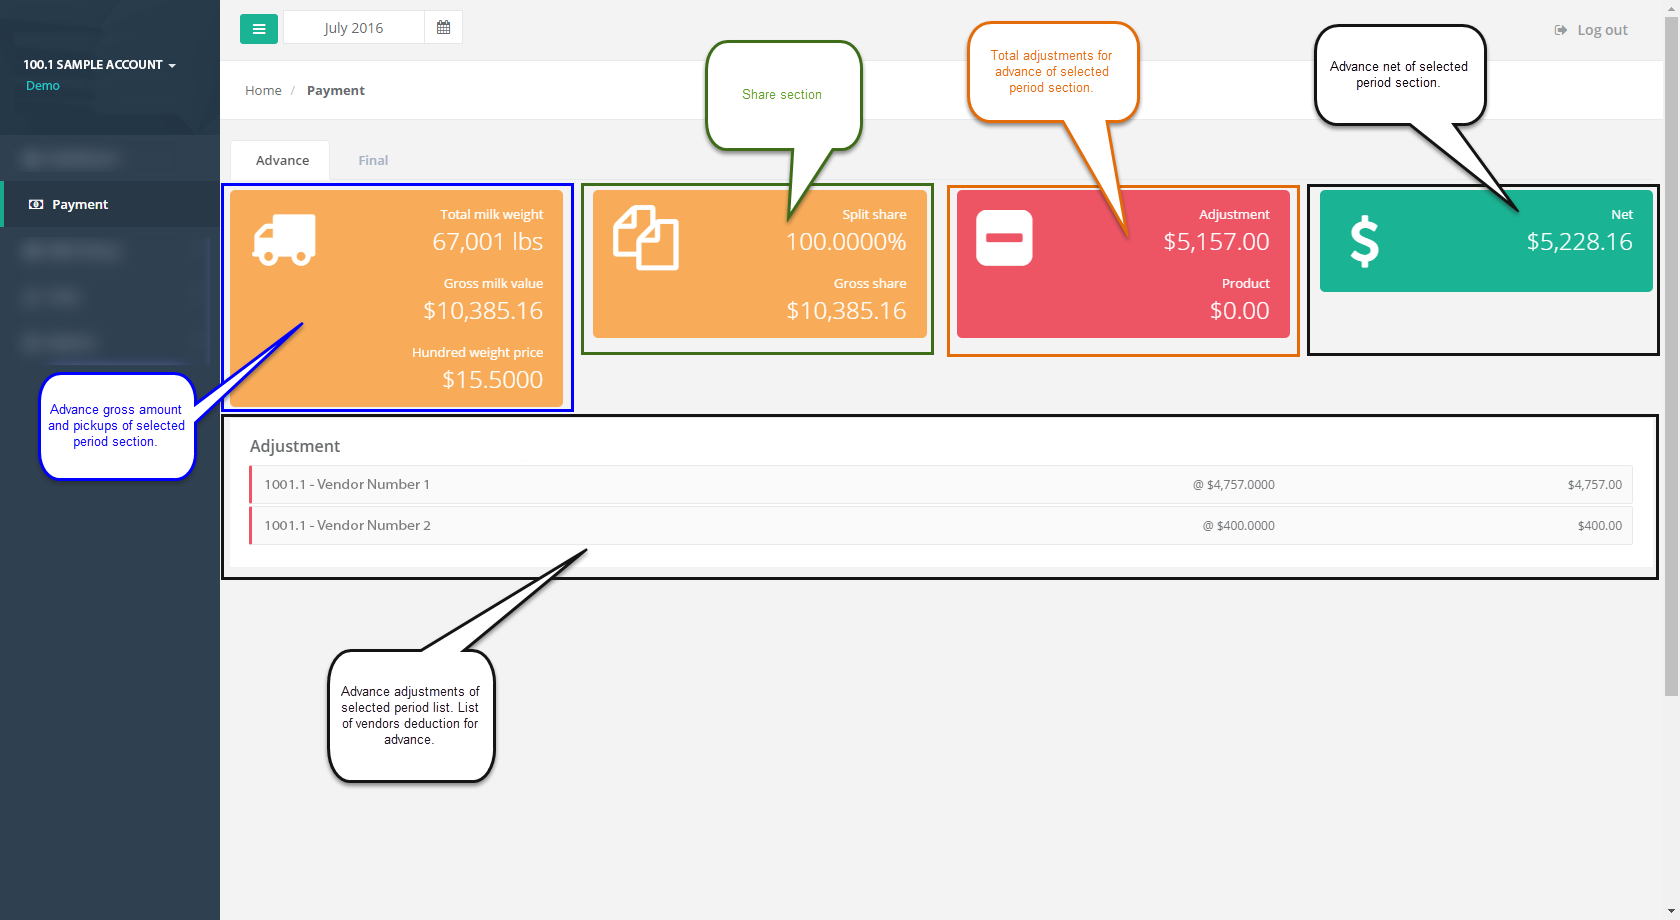Viewport: 1680px width, 920px height.
Task: Click the Adjustment section heading
Action: coord(295,446)
